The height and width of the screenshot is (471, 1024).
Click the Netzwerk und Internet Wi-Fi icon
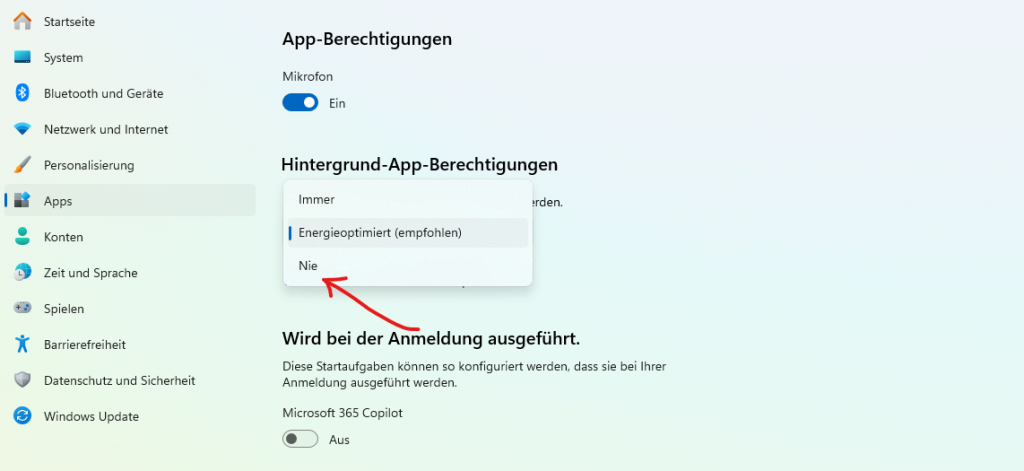(x=22, y=129)
